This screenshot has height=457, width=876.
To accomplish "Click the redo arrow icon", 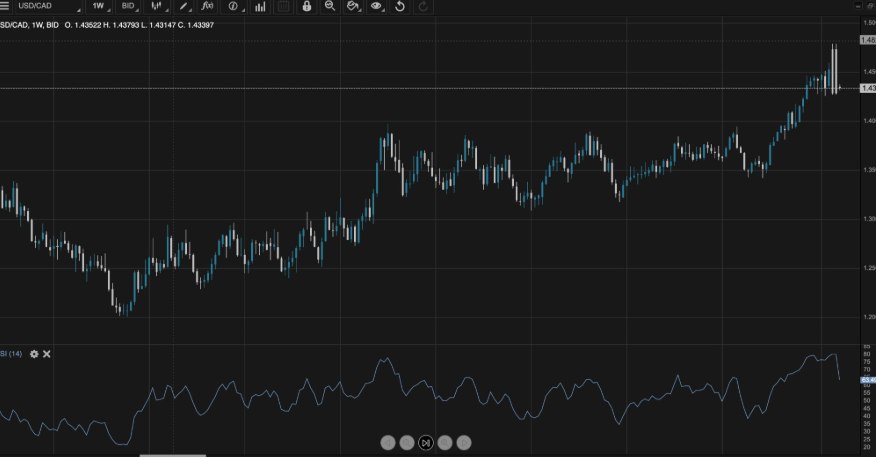I will 423,6.
